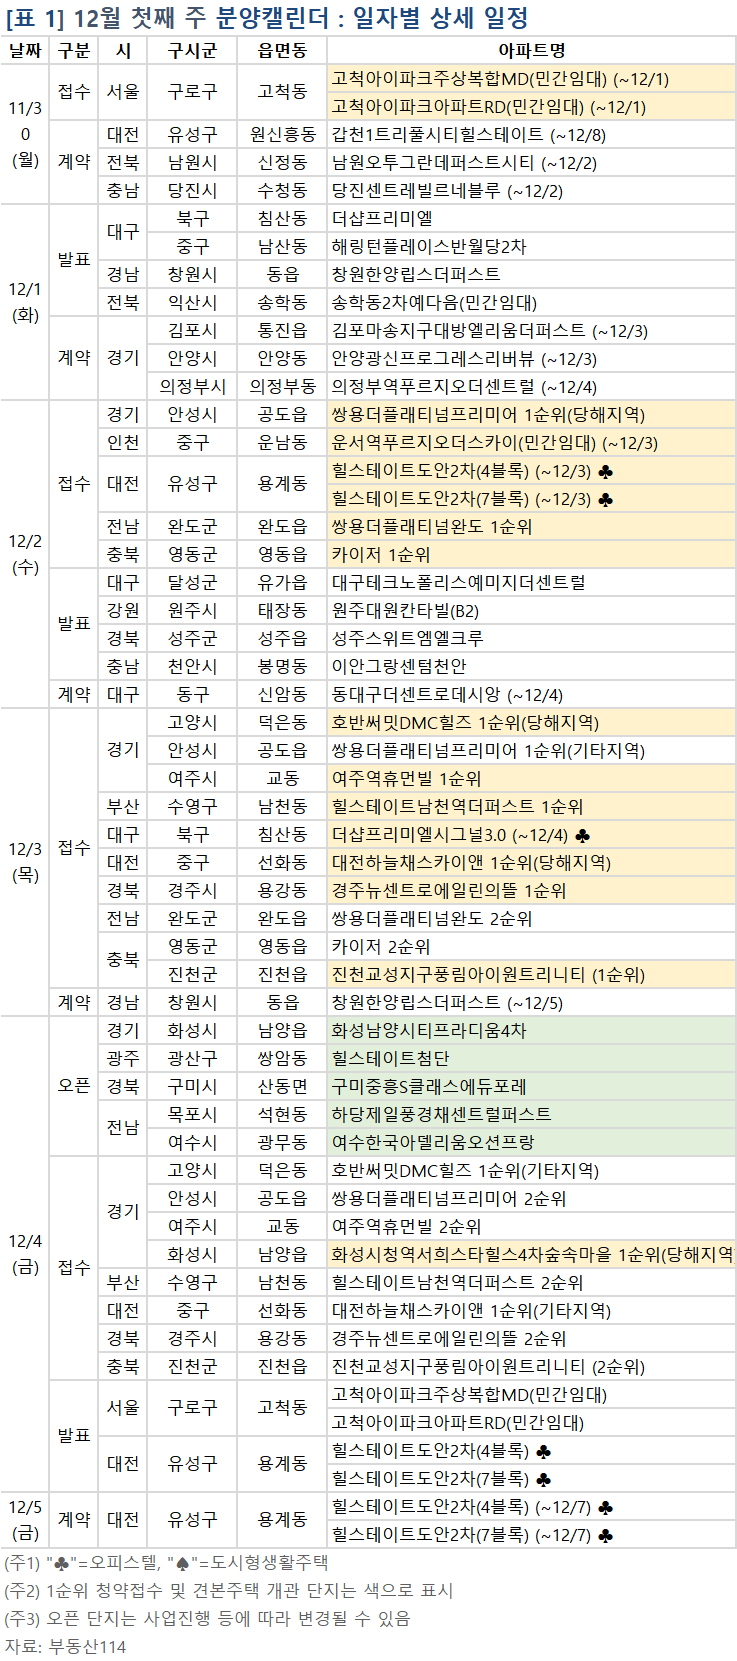This screenshot has width=737, height=1661.
Task: Select the 아파트명 column header
Action: click(x=531, y=50)
